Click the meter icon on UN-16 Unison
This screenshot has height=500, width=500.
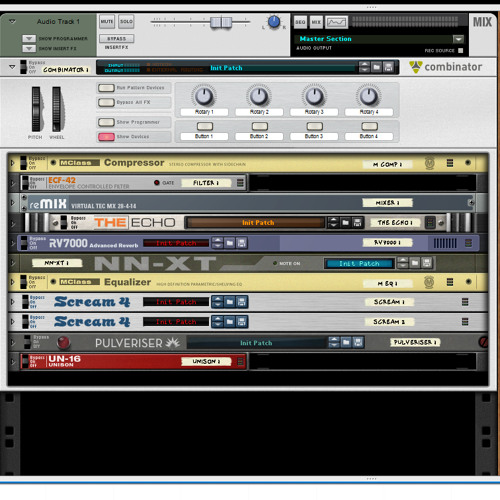[241, 361]
